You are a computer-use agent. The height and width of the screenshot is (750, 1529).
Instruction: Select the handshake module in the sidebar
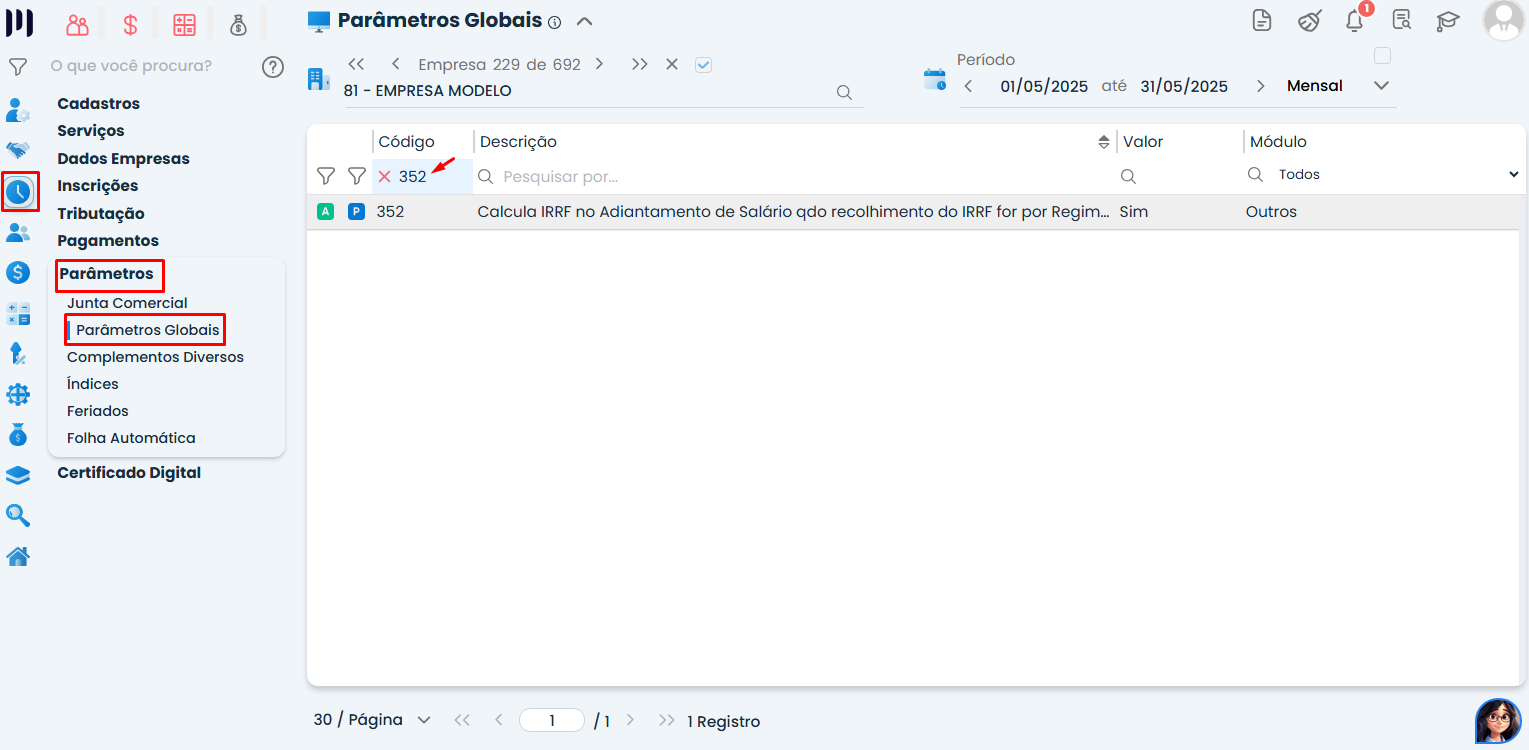pyautogui.click(x=18, y=150)
